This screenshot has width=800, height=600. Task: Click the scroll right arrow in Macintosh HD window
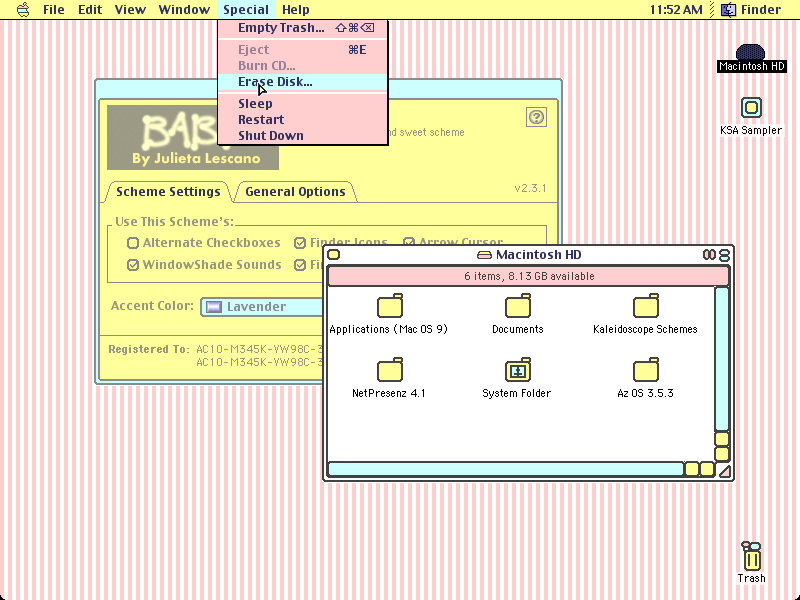click(x=707, y=469)
